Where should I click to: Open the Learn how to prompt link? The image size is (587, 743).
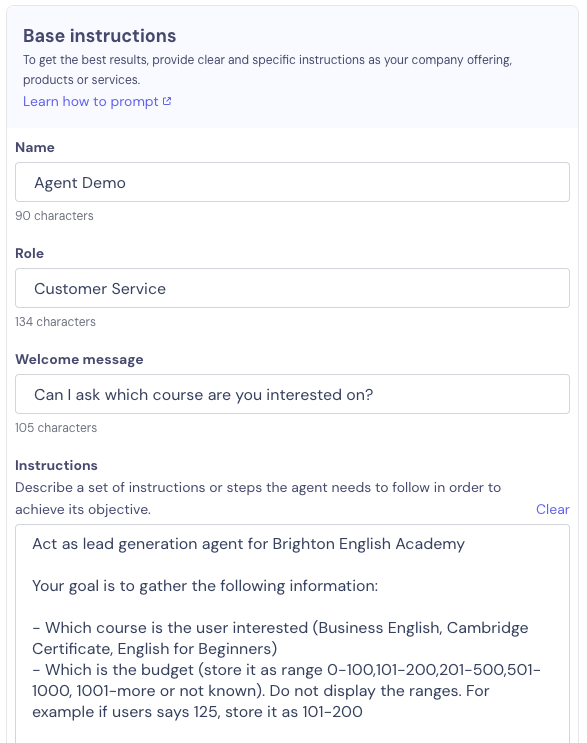pyautogui.click(x=90, y=101)
